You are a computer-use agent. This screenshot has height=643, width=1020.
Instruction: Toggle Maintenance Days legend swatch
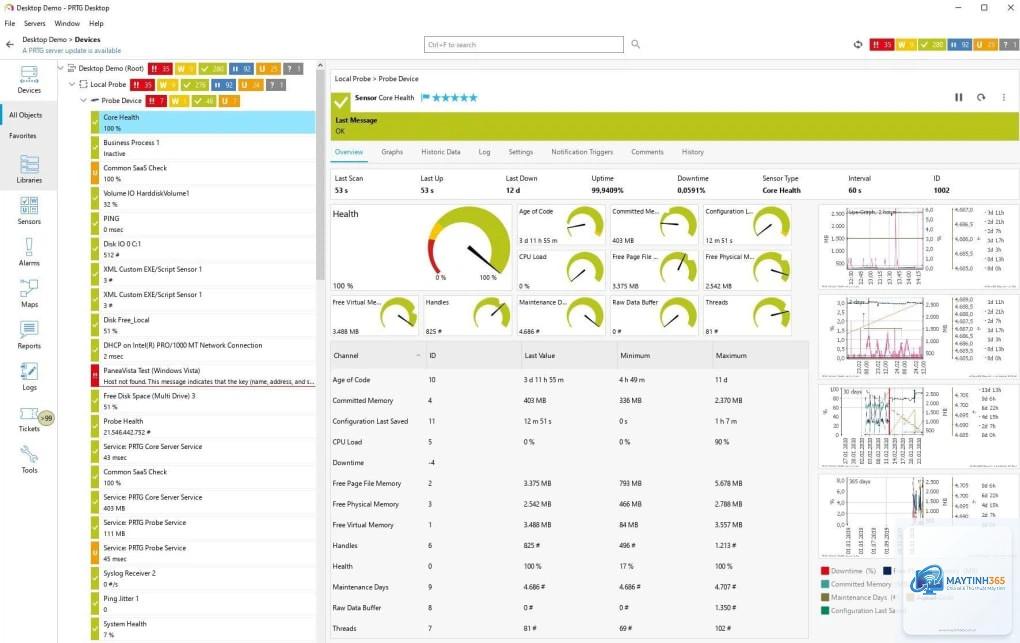825,597
